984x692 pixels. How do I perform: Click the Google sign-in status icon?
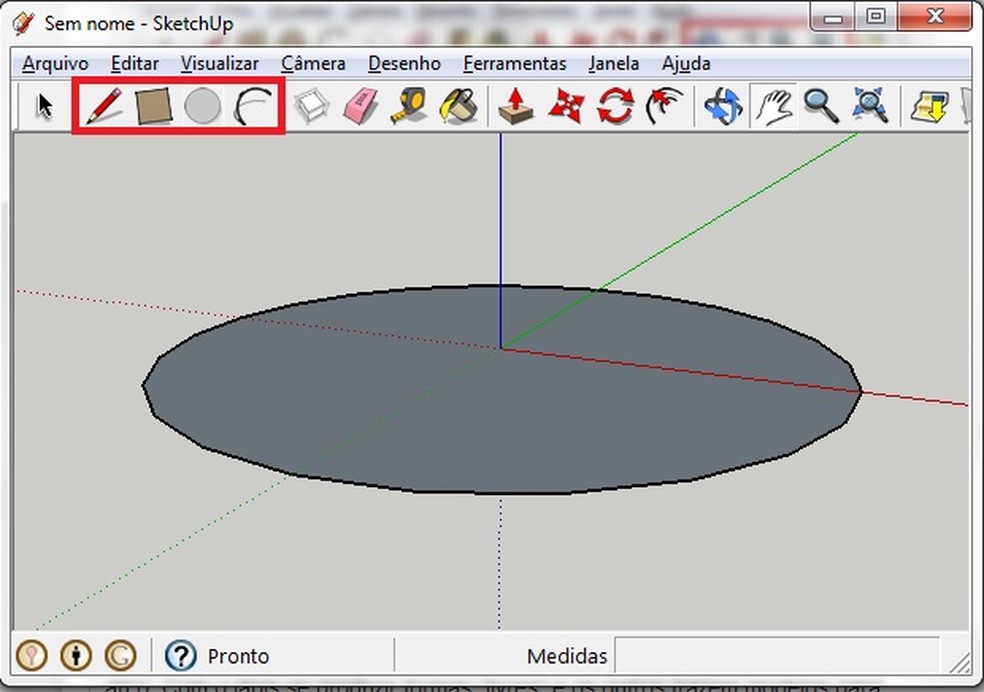120,656
